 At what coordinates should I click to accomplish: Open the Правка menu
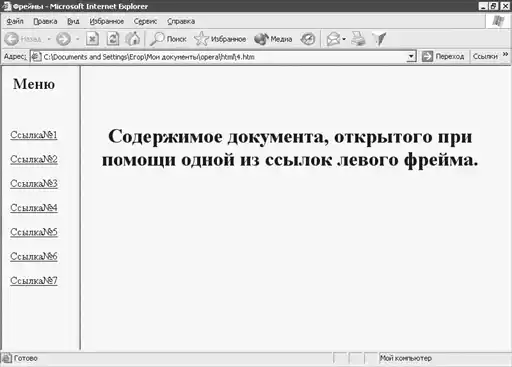45,21
